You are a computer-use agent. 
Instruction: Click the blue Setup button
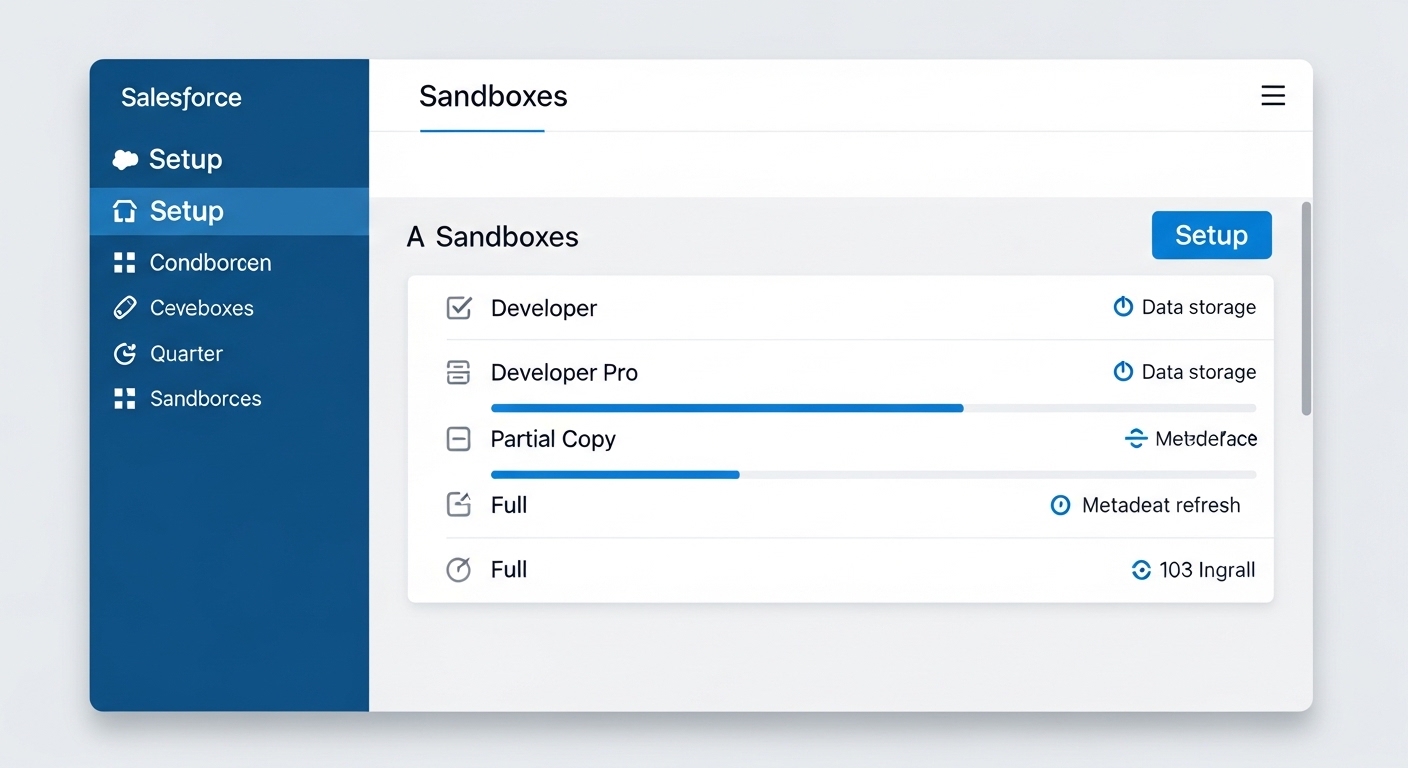(x=1211, y=235)
